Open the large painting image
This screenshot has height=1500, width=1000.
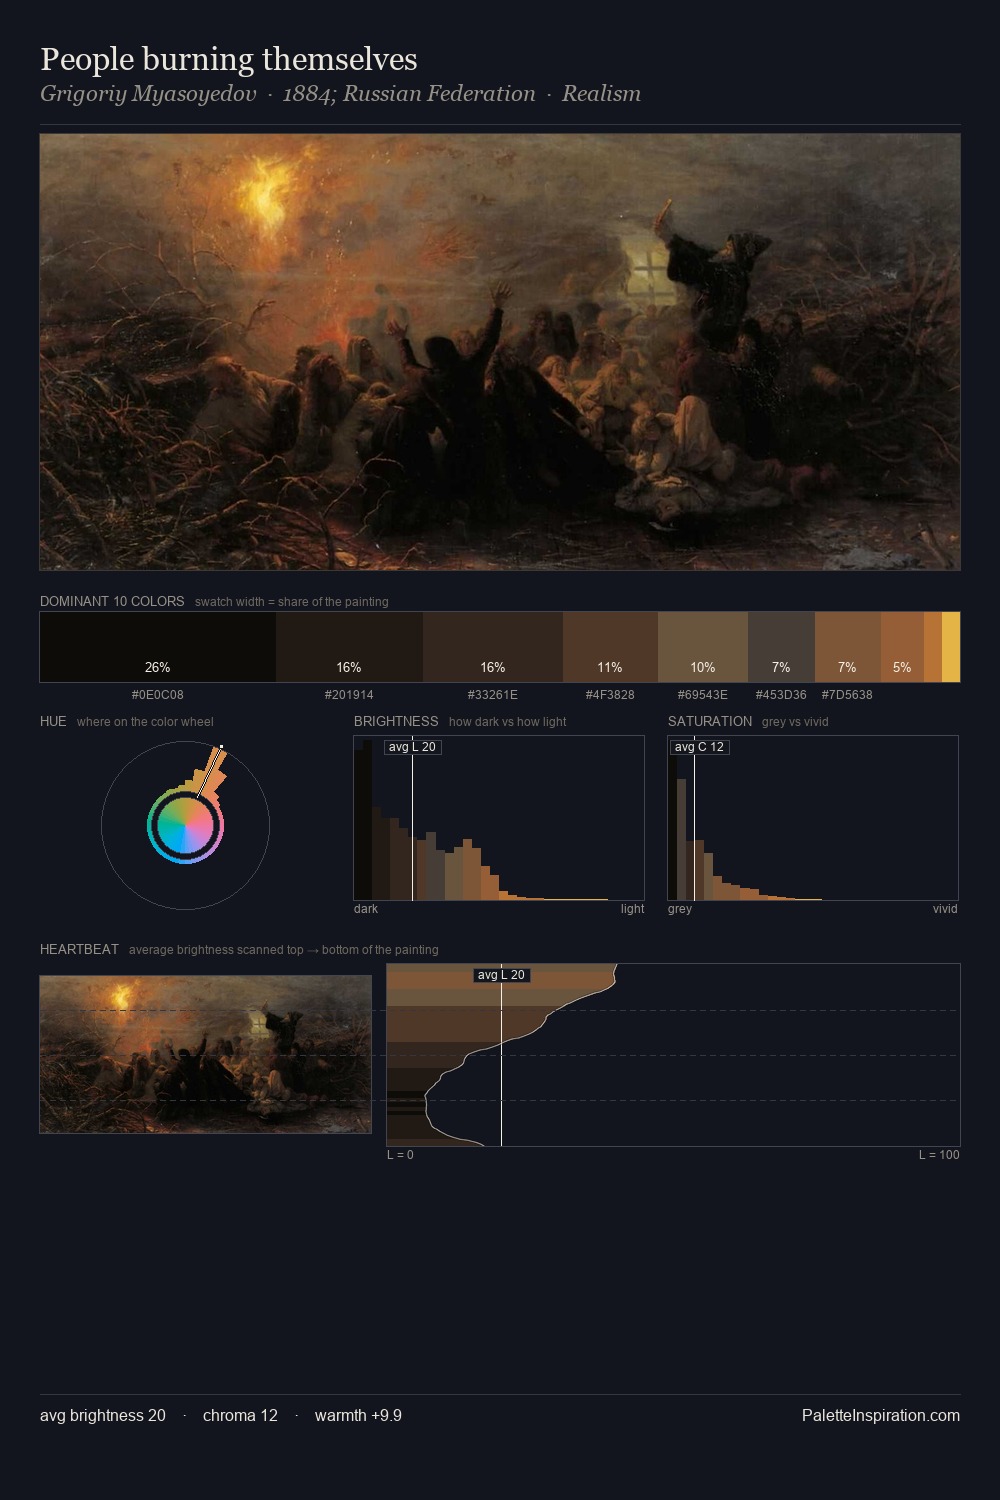[x=500, y=352]
